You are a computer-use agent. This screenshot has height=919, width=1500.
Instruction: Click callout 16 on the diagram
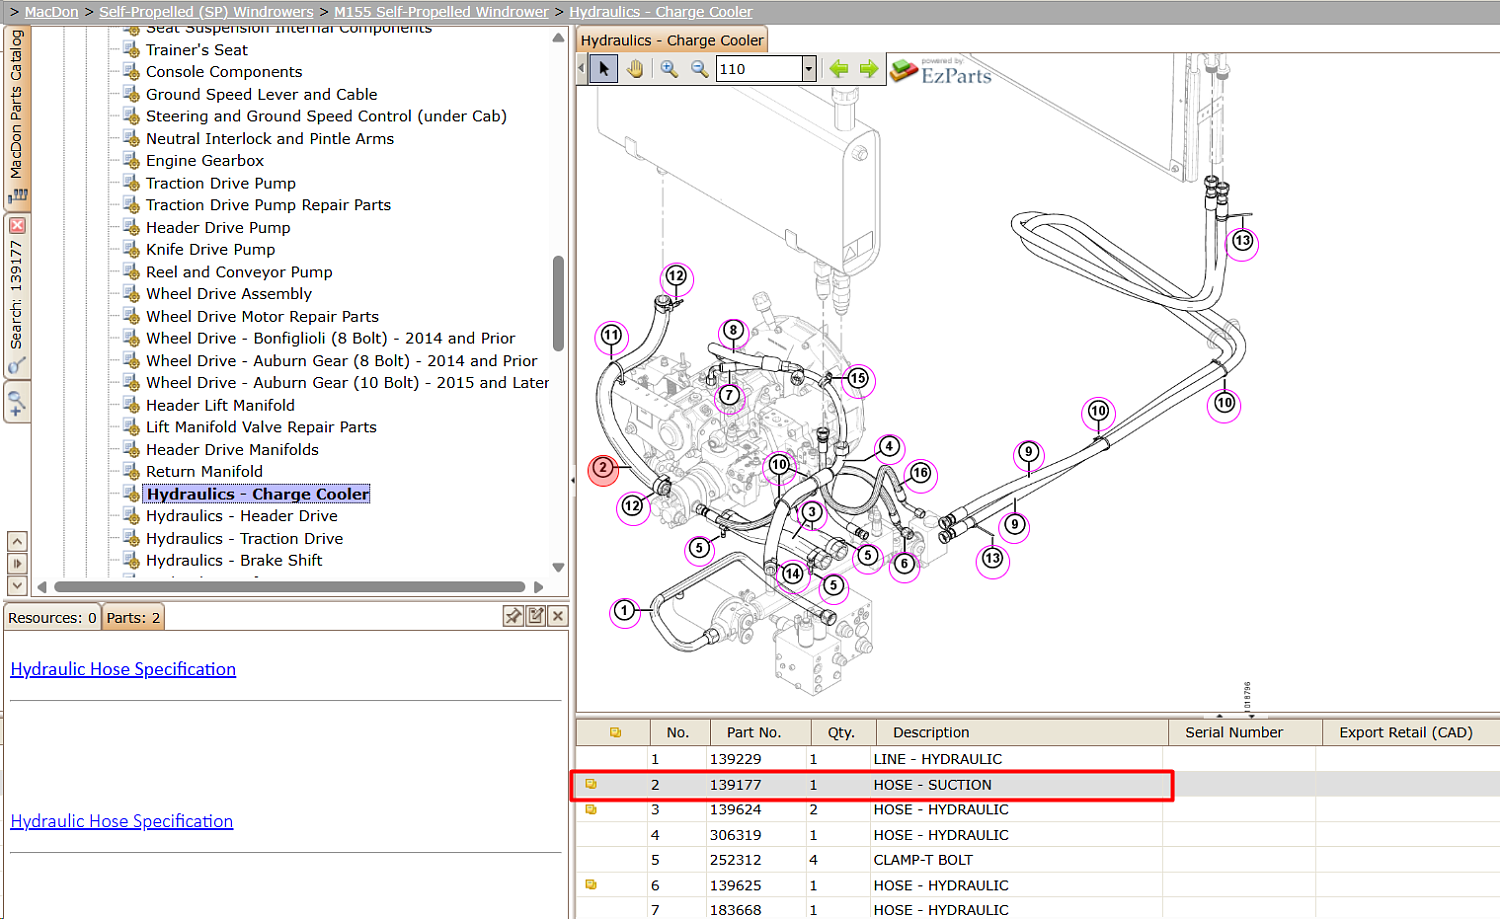pyautogui.click(x=920, y=473)
